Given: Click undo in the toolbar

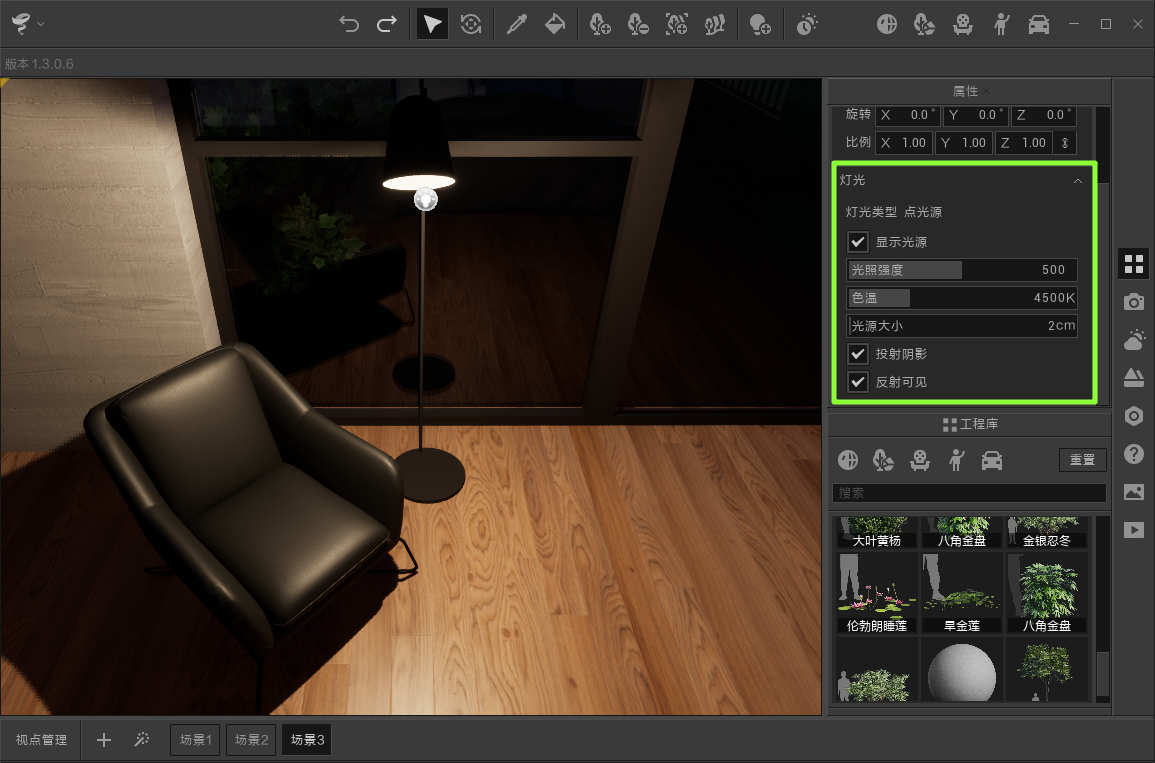Looking at the screenshot, I should pyautogui.click(x=348, y=23).
